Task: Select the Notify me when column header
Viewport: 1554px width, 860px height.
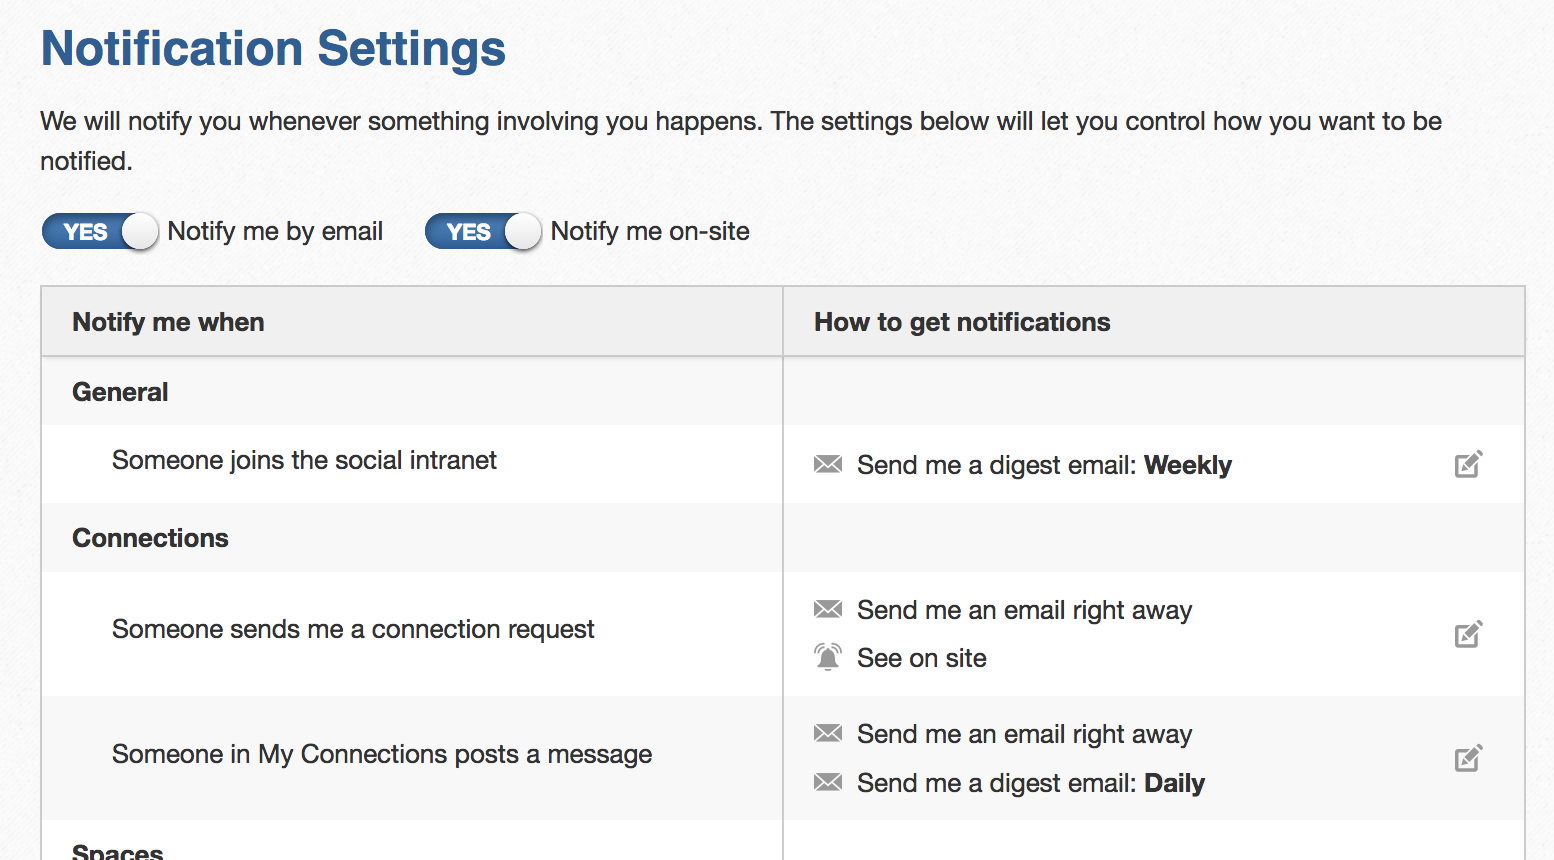Action: [x=168, y=322]
